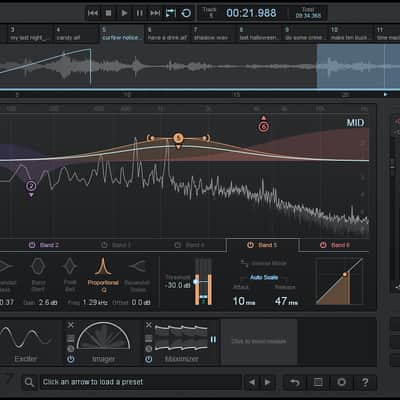Choose the Peak Bell filter shape icon
Viewport: 400px width, 400px height.
[x=70, y=266]
